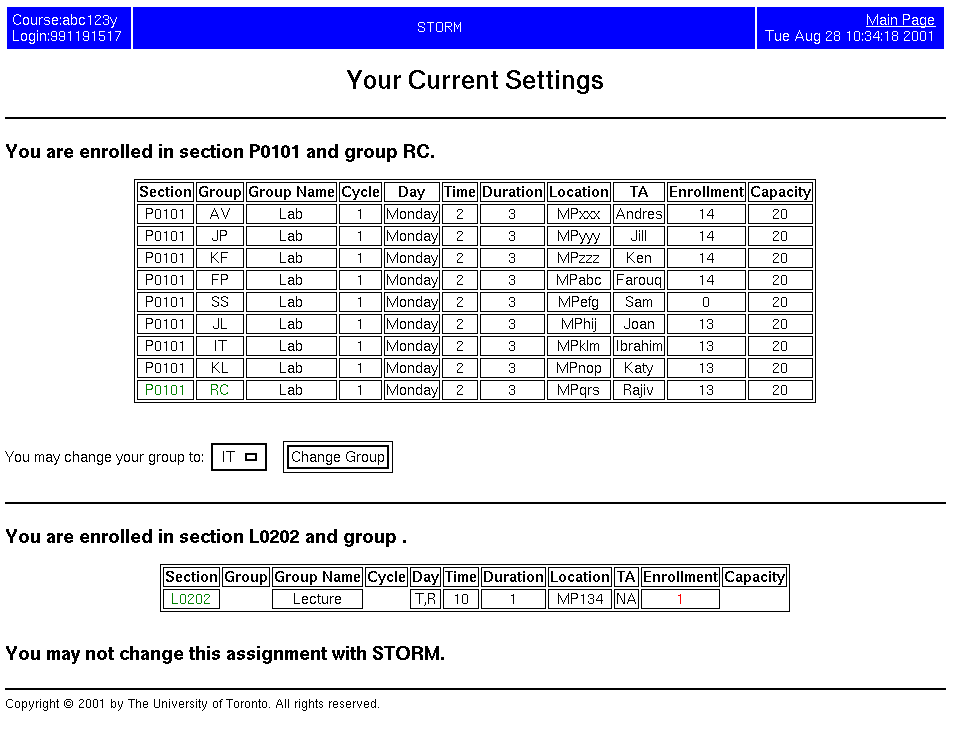The width and height of the screenshot is (963, 737).
Task: Select the green RC group entry
Action: point(219,389)
